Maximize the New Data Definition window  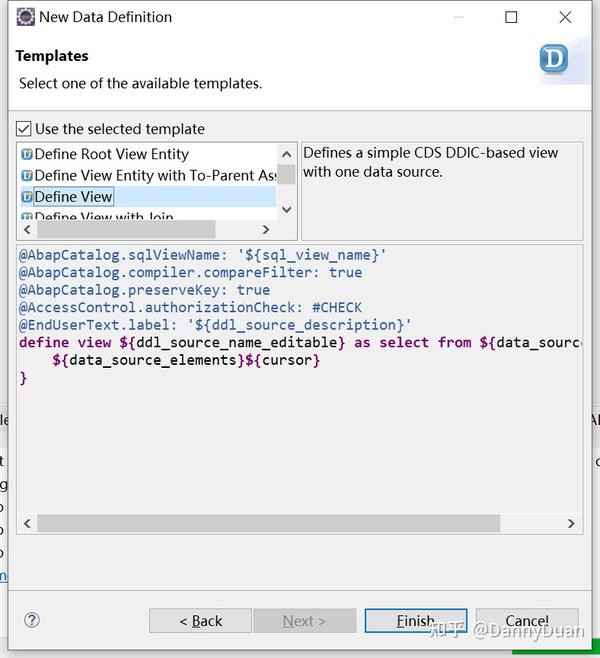511,17
